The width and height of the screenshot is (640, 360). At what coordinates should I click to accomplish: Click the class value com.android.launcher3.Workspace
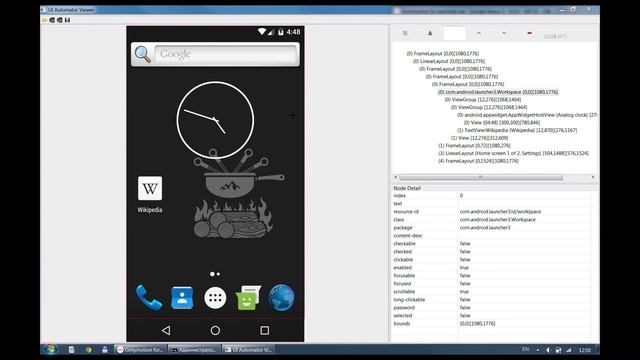coord(498,220)
